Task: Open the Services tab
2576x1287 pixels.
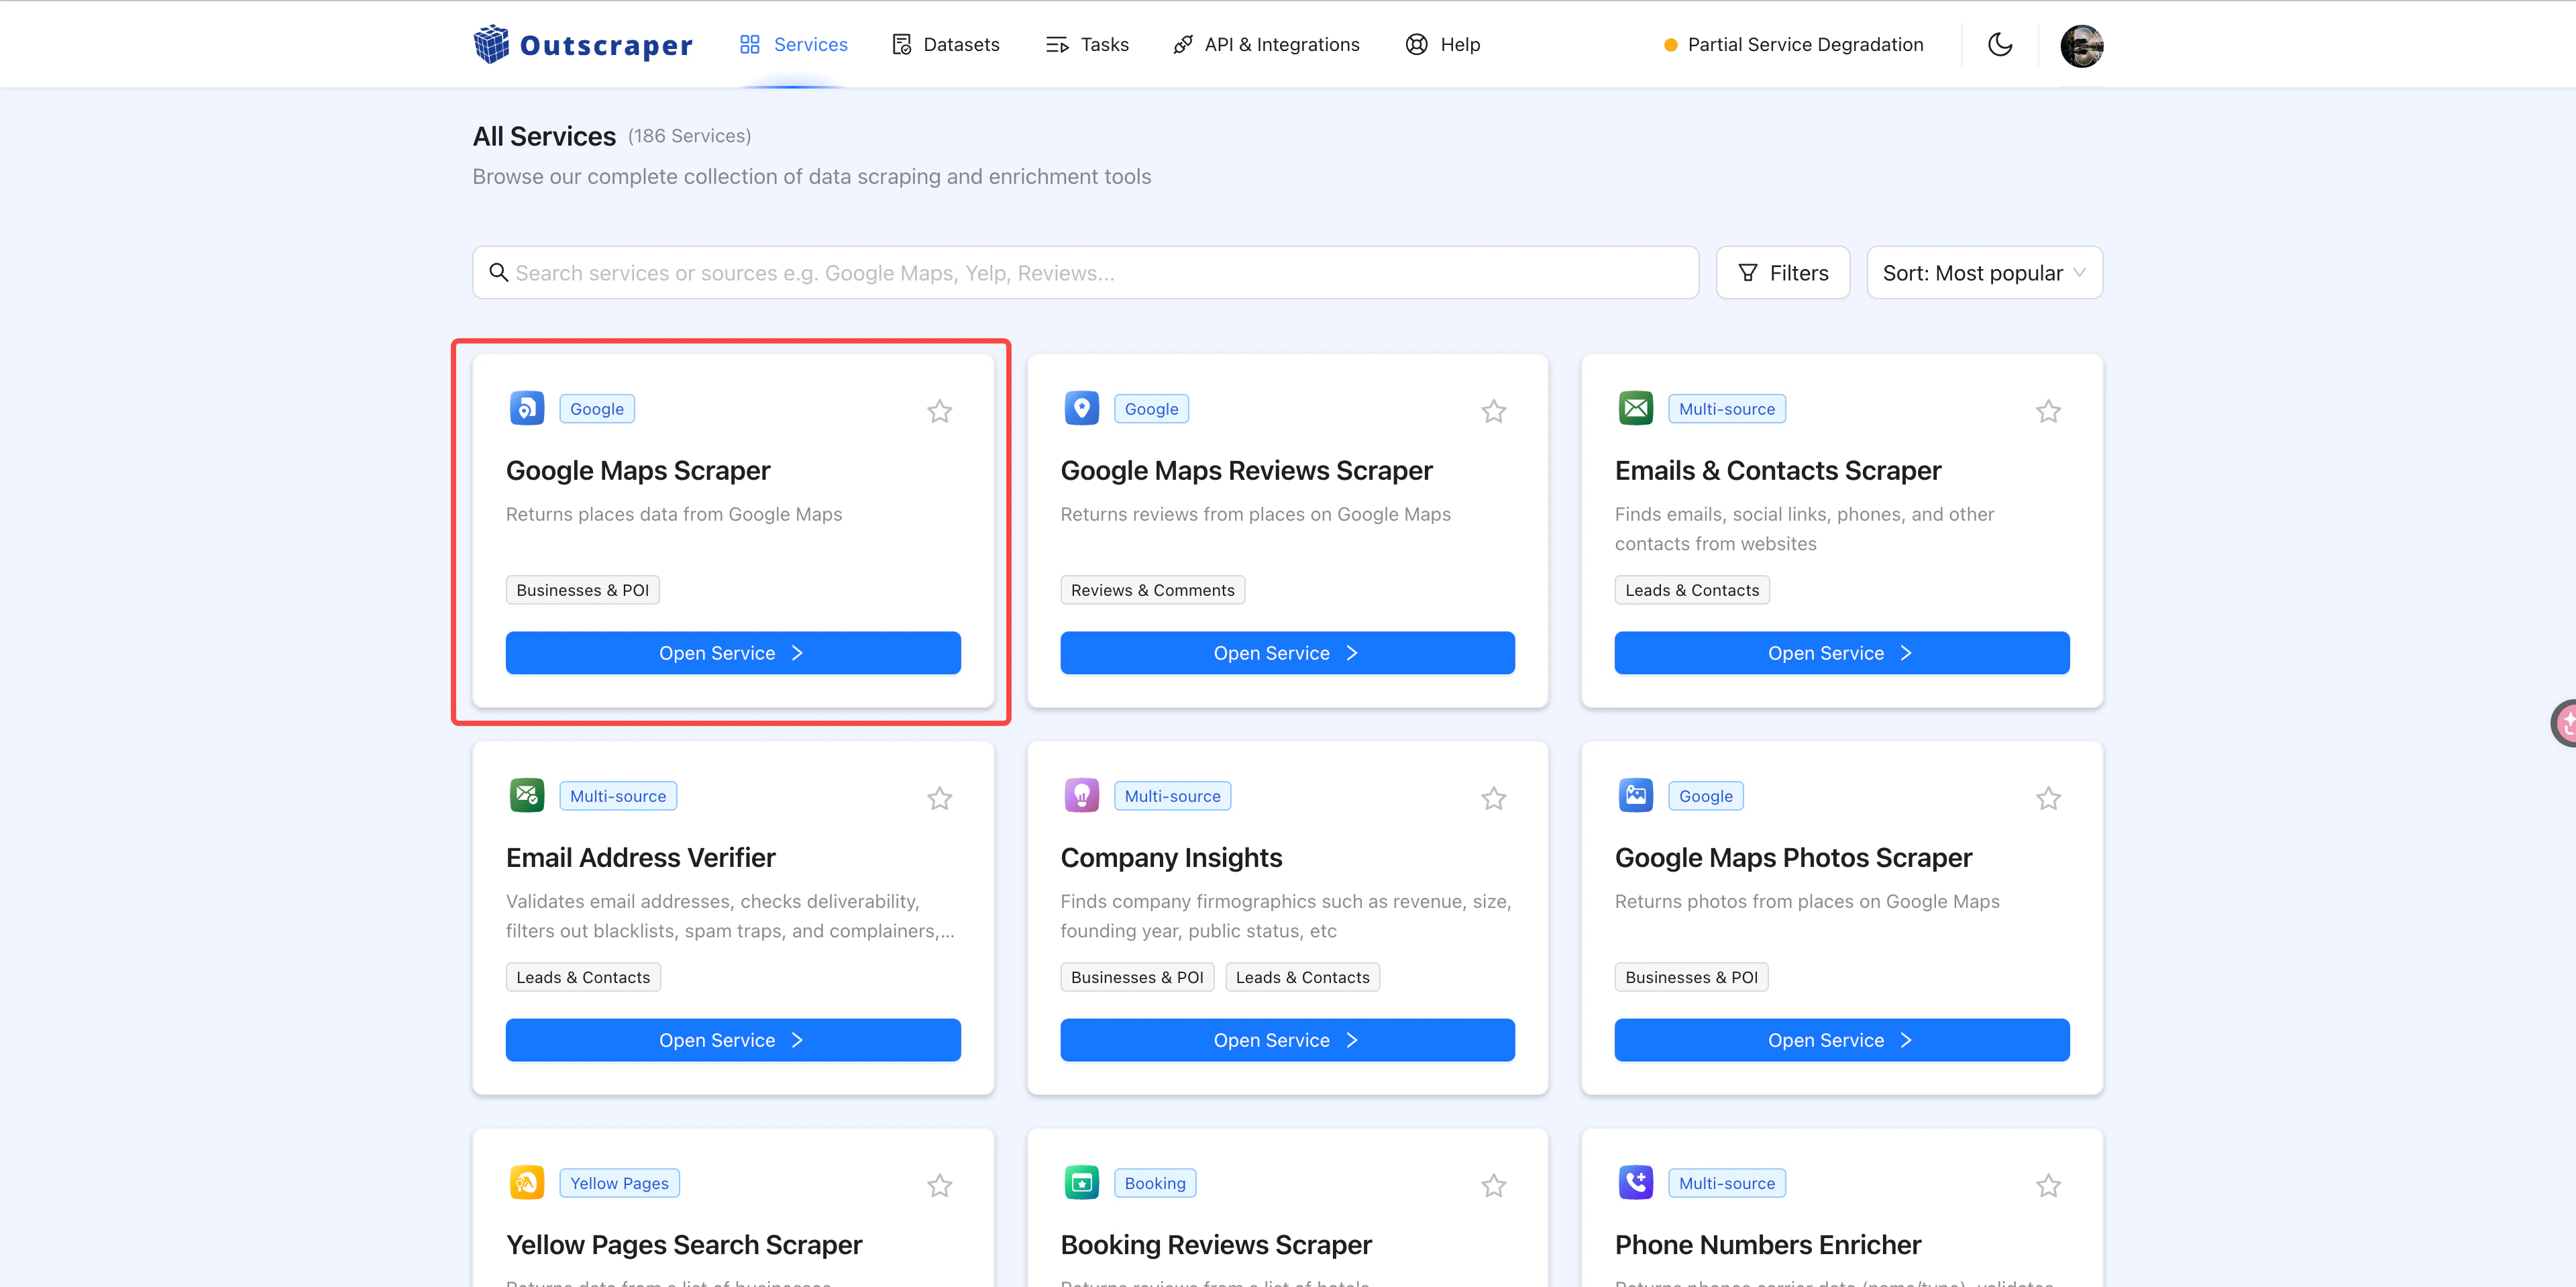Action: coord(793,45)
